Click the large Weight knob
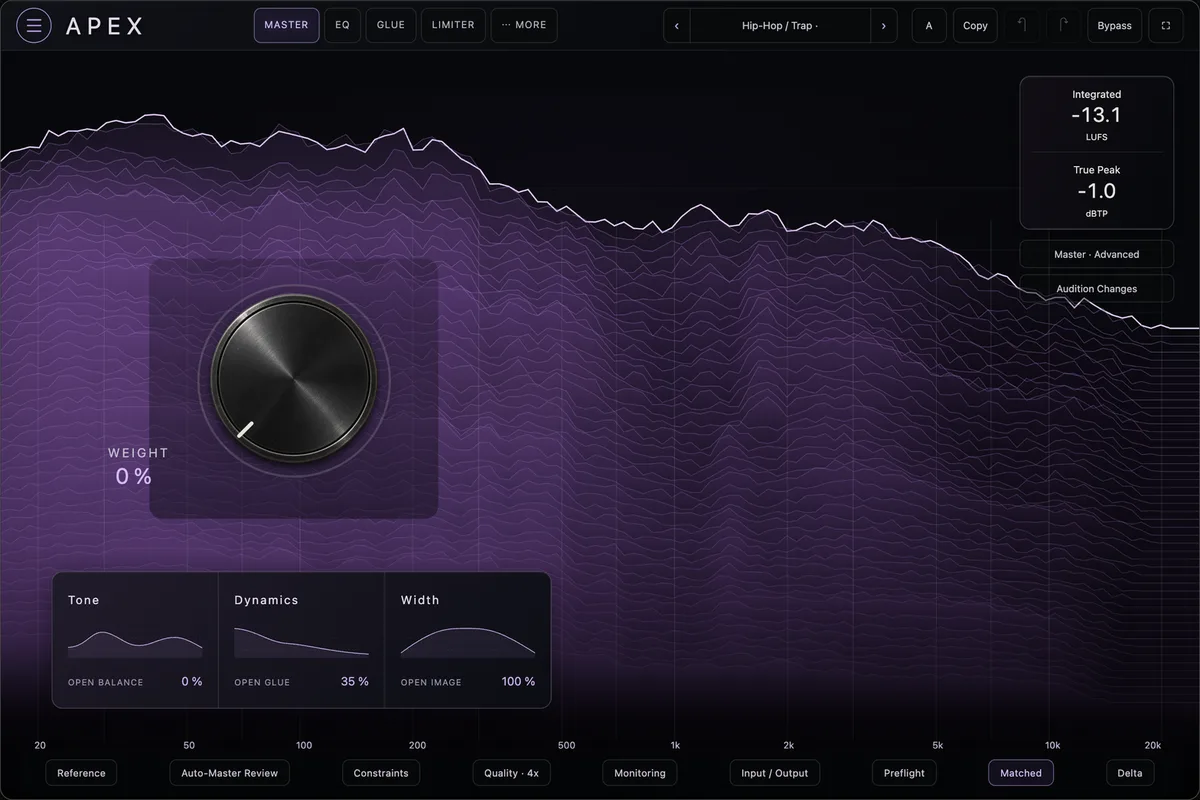 [294, 377]
